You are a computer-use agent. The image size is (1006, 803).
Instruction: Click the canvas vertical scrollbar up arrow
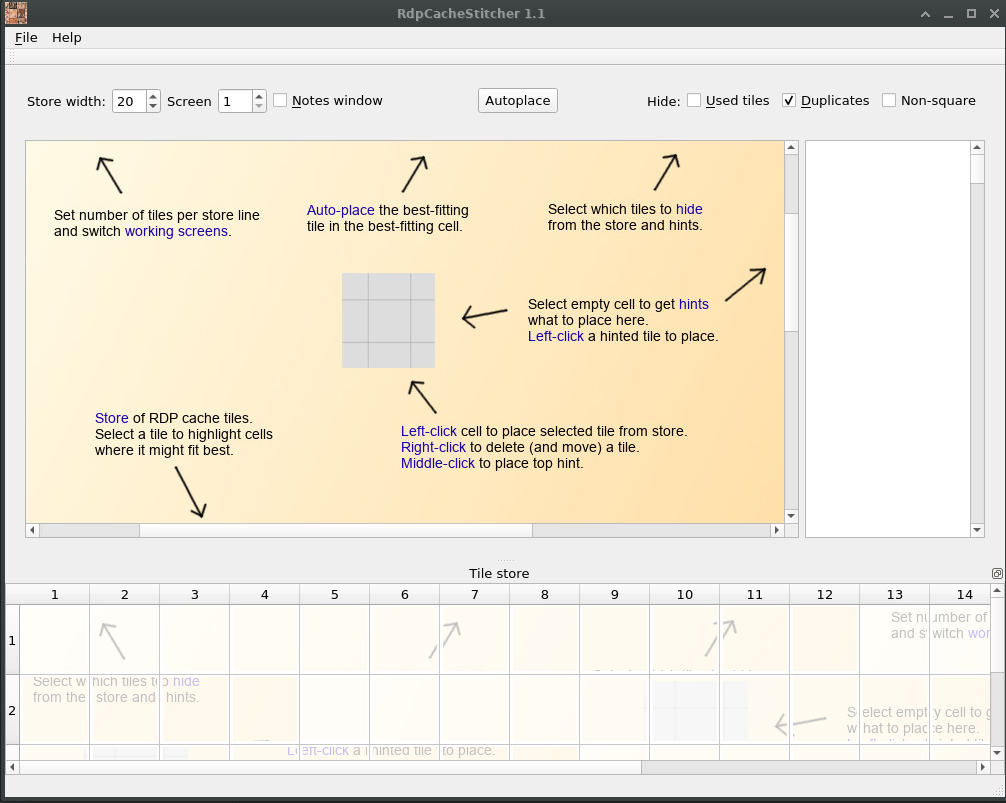pos(791,148)
